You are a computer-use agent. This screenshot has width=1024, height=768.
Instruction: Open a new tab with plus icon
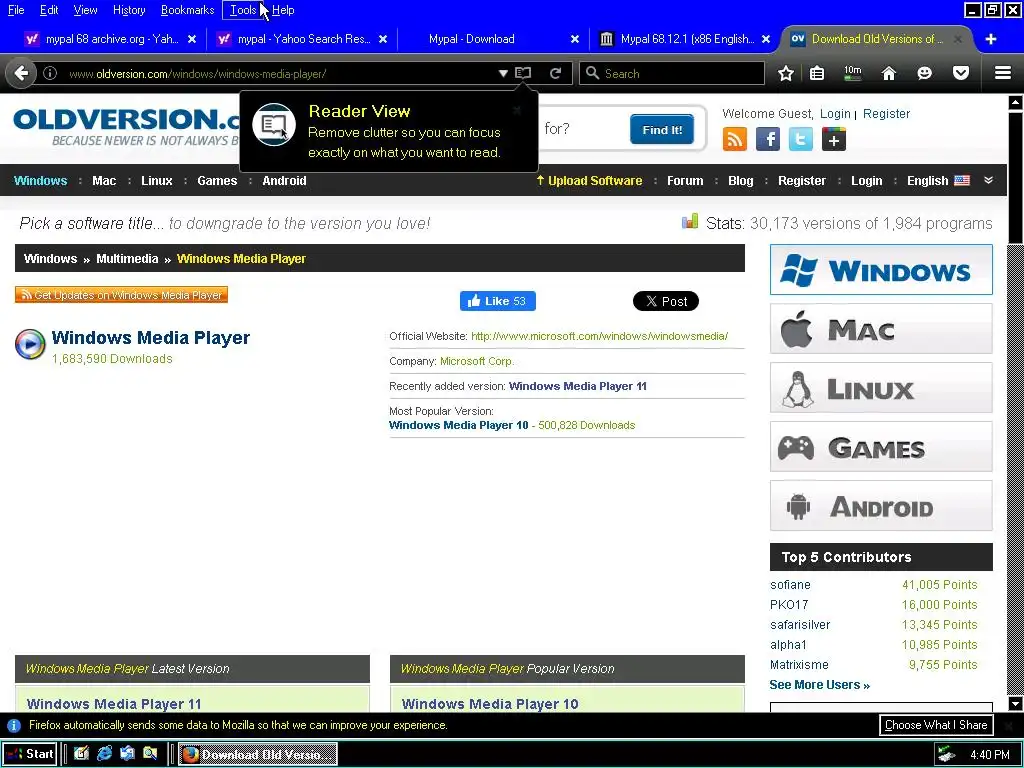click(991, 39)
